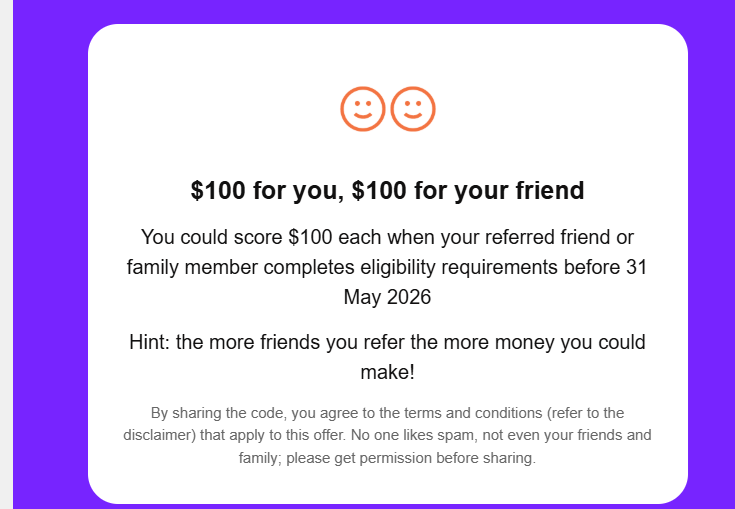Click the word "disclaimer" in the fine print

160,436
